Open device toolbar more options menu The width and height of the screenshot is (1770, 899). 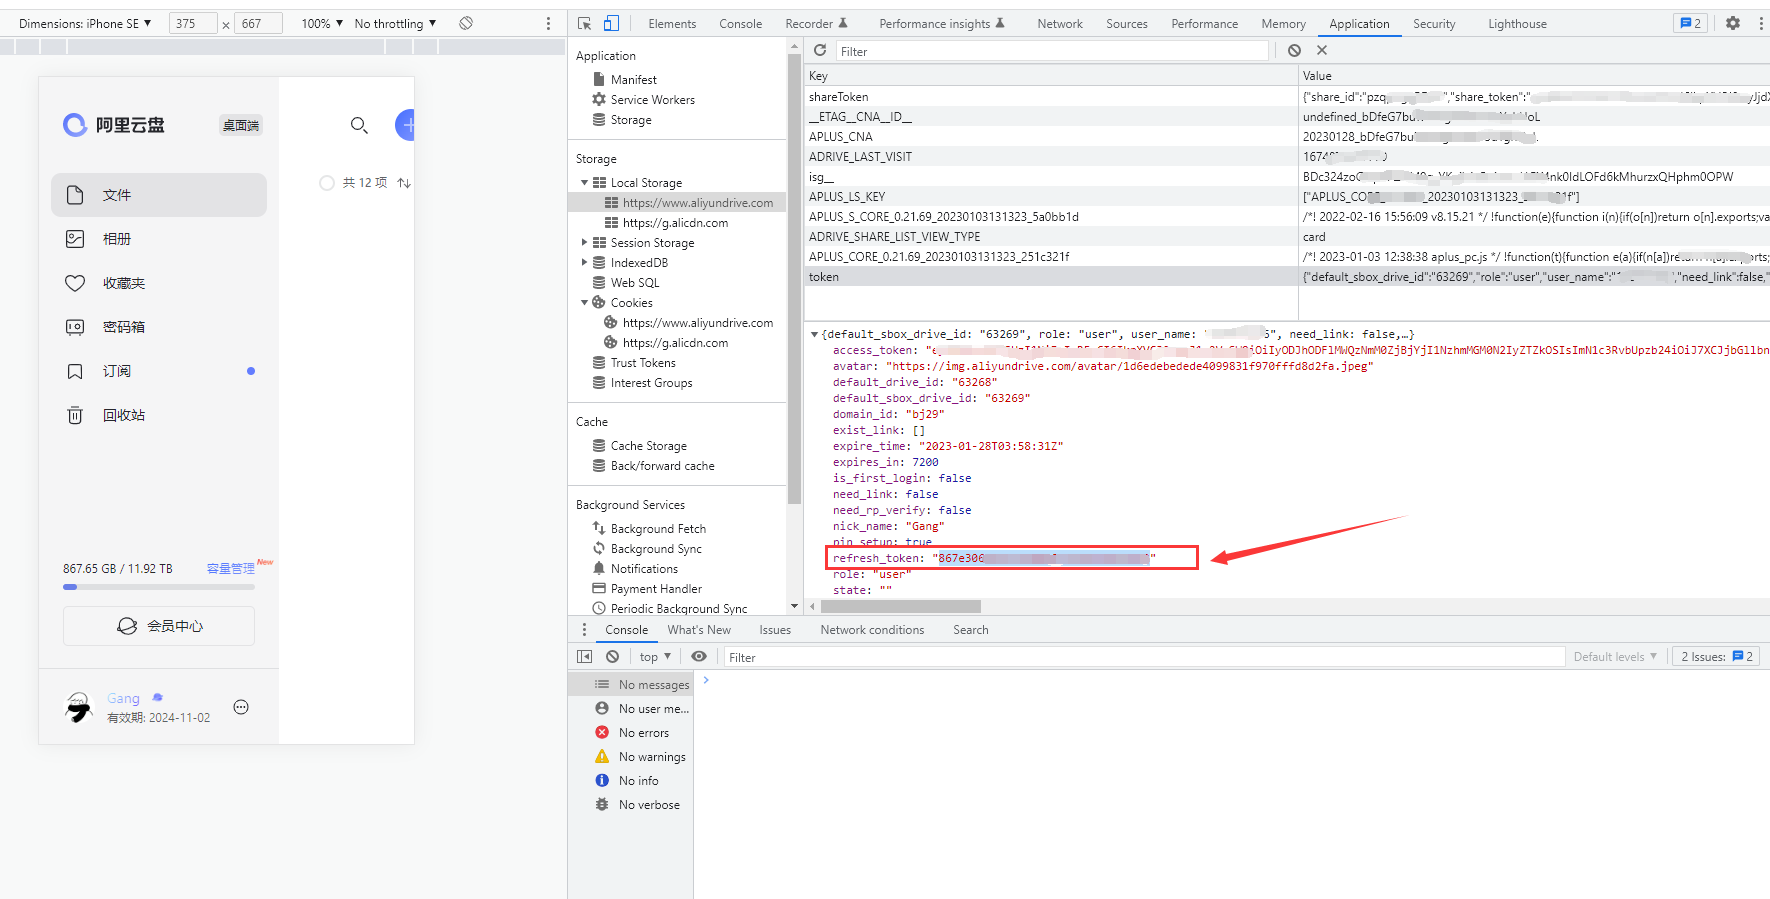(548, 23)
